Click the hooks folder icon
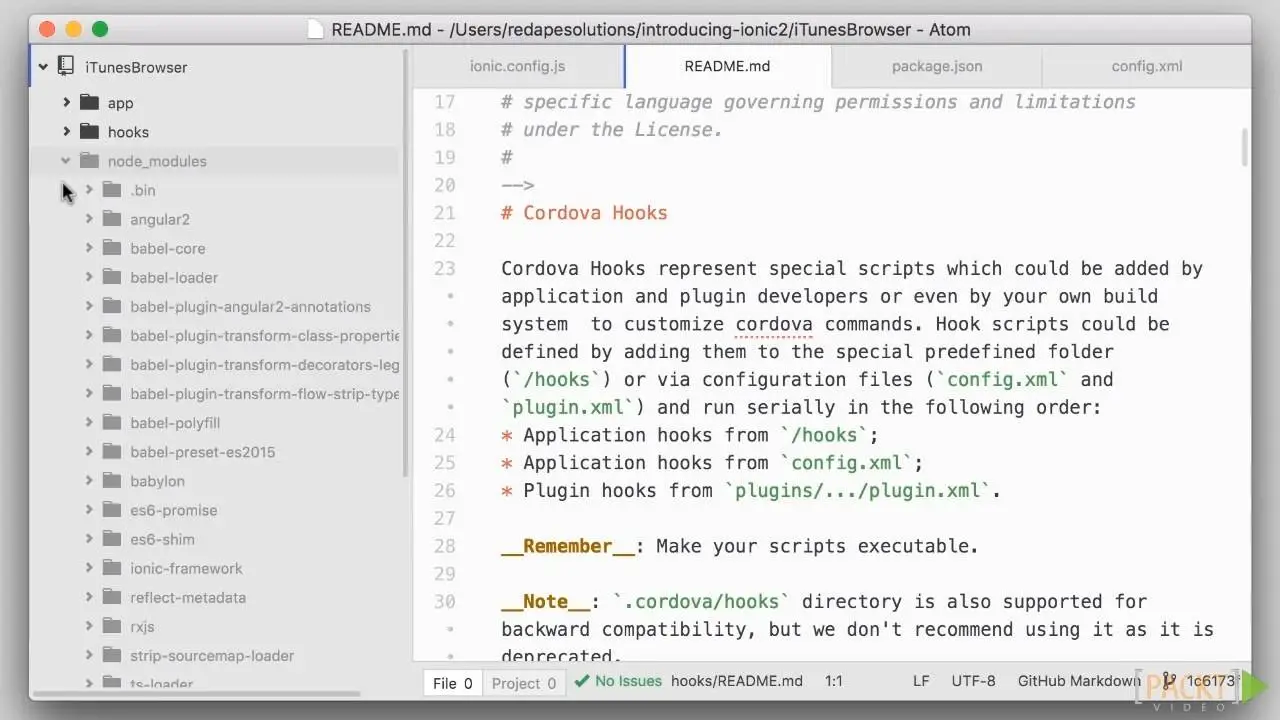Image resolution: width=1280 pixels, height=720 pixels. (x=90, y=131)
